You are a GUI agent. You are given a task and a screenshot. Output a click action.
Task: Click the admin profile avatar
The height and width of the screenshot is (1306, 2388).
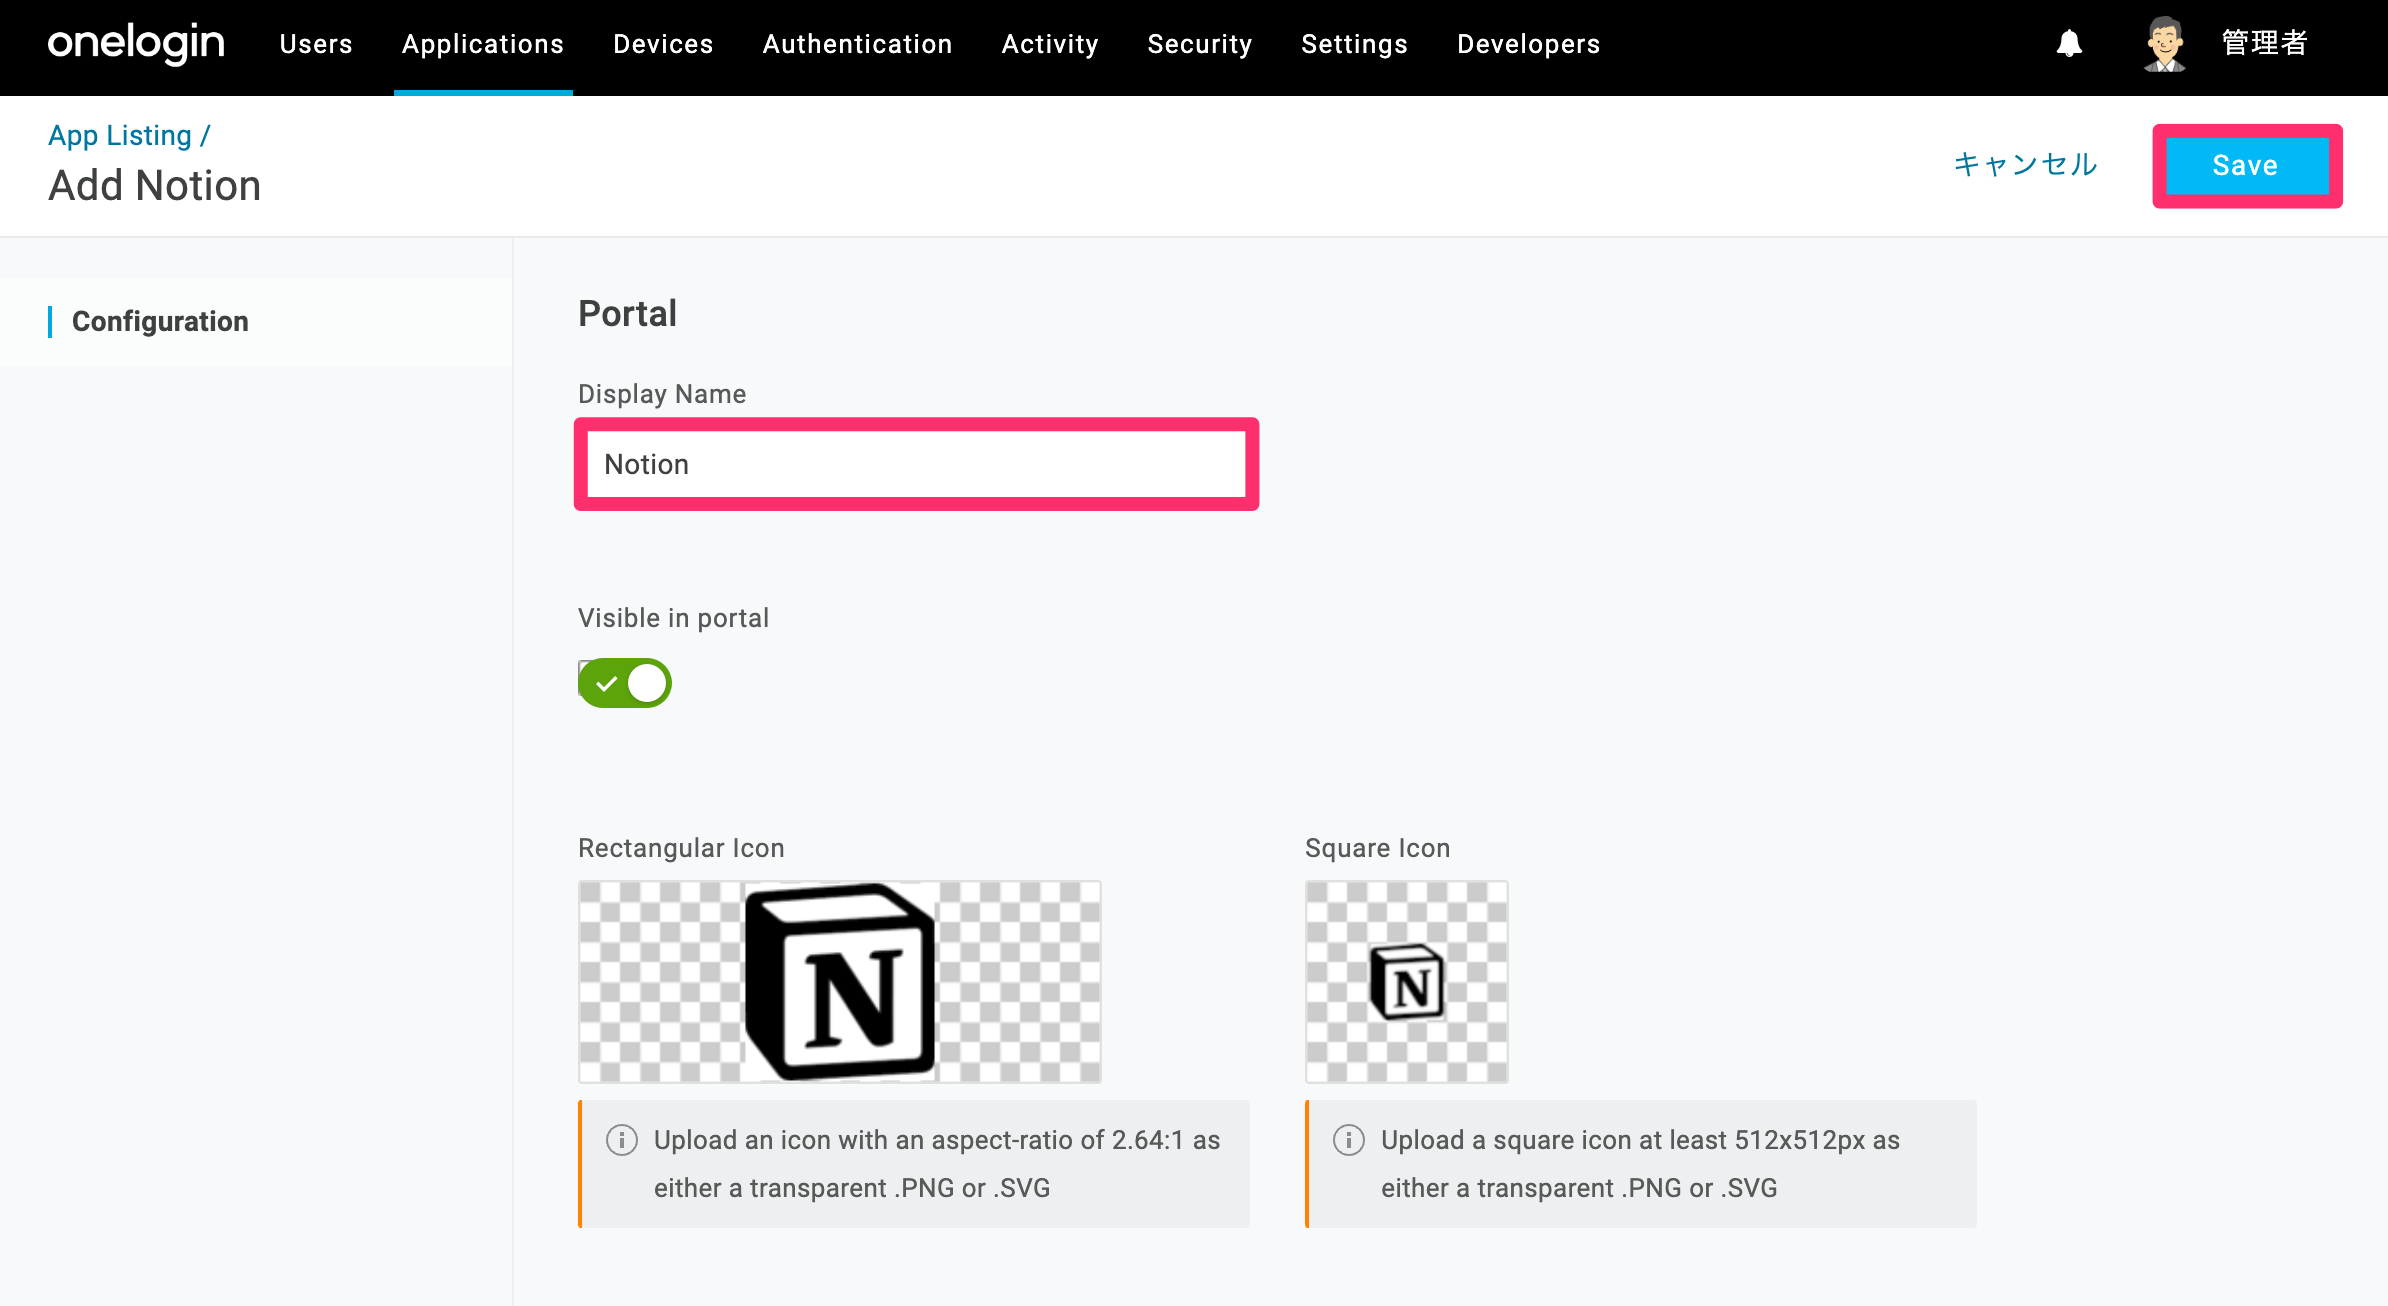click(x=2165, y=44)
